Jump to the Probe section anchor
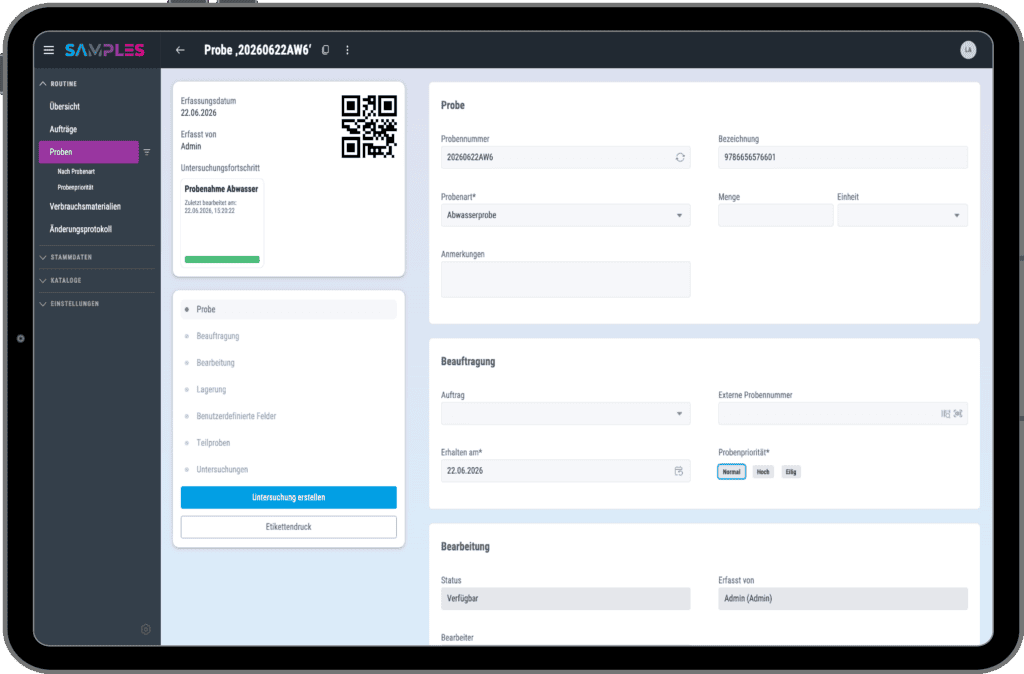 (289, 310)
